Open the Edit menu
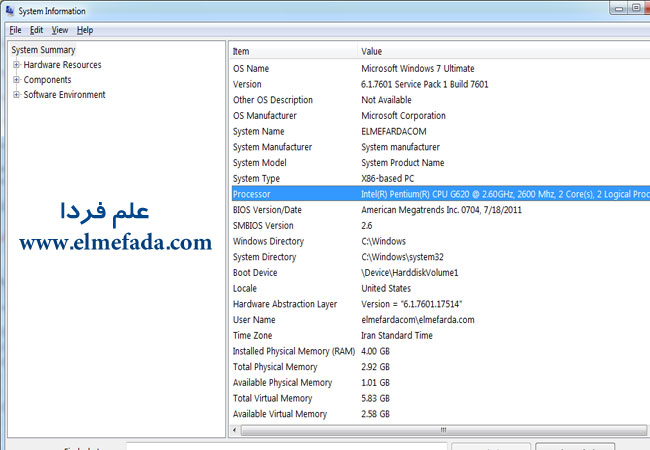 point(36,30)
